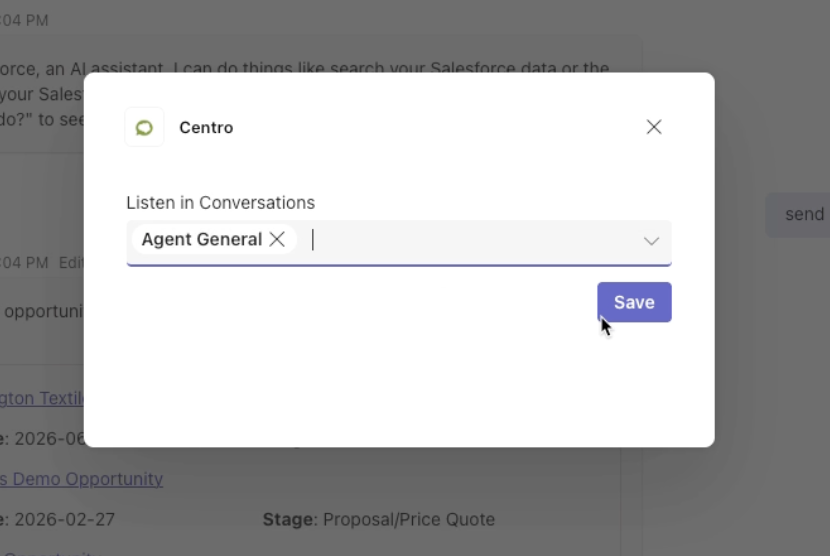
Task: Expand the Listen in Conversations dropdown arrow
Action: [x=651, y=241]
